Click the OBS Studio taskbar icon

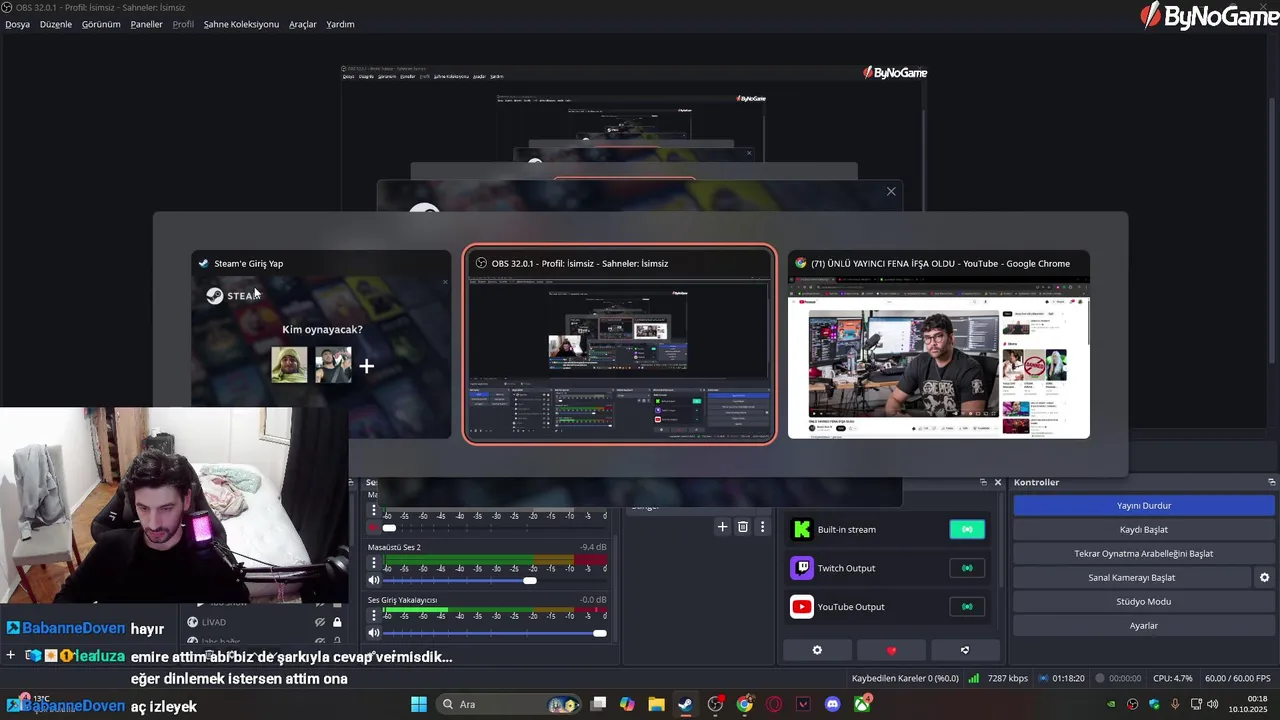coord(715,704)
